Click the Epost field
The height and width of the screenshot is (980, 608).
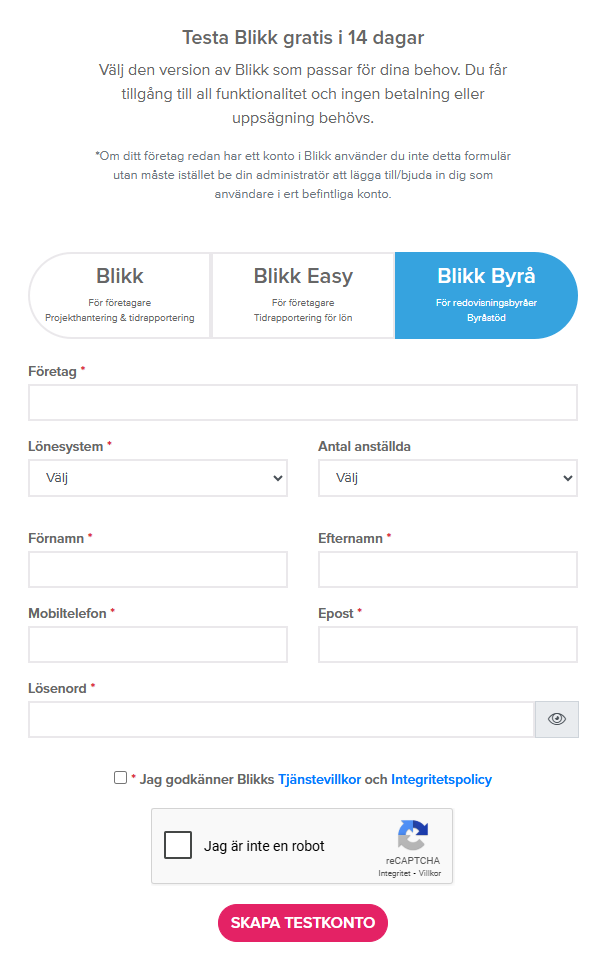tap(448, 644)
